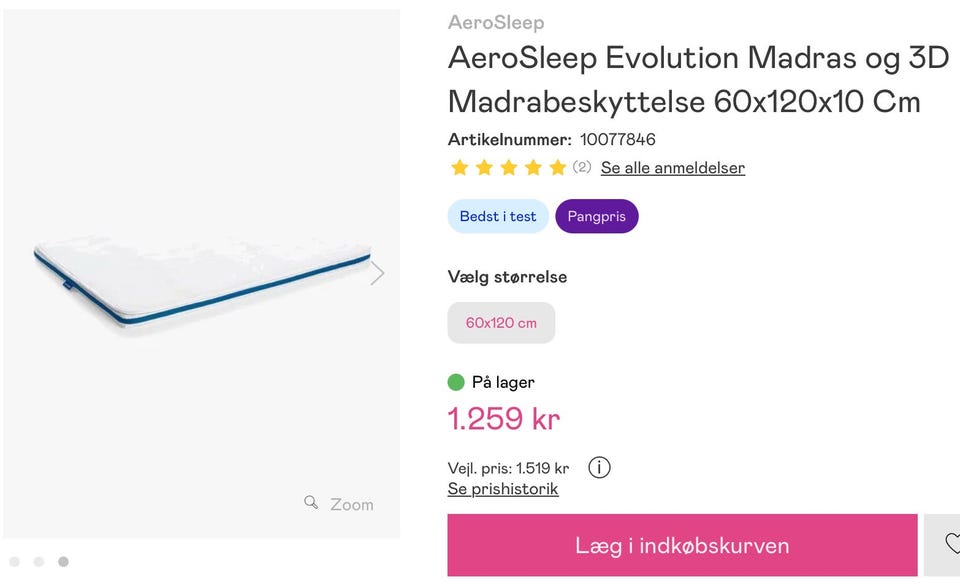The height and width of the screenshot is (585, 960).
Task: Click the Zoom magnifier icon
Action: 311,502
